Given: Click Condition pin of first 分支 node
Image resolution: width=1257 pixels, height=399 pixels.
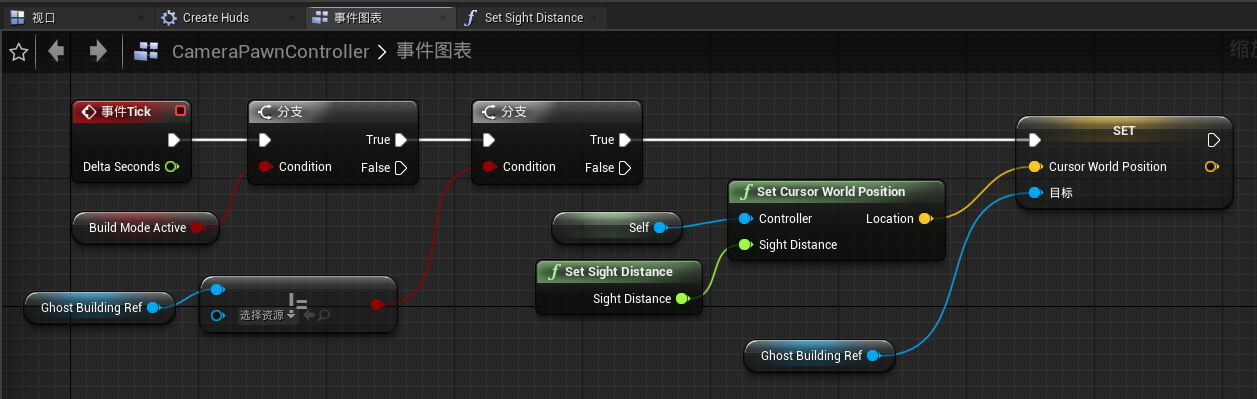Looking at the screenshot, I should coord(265,167).
